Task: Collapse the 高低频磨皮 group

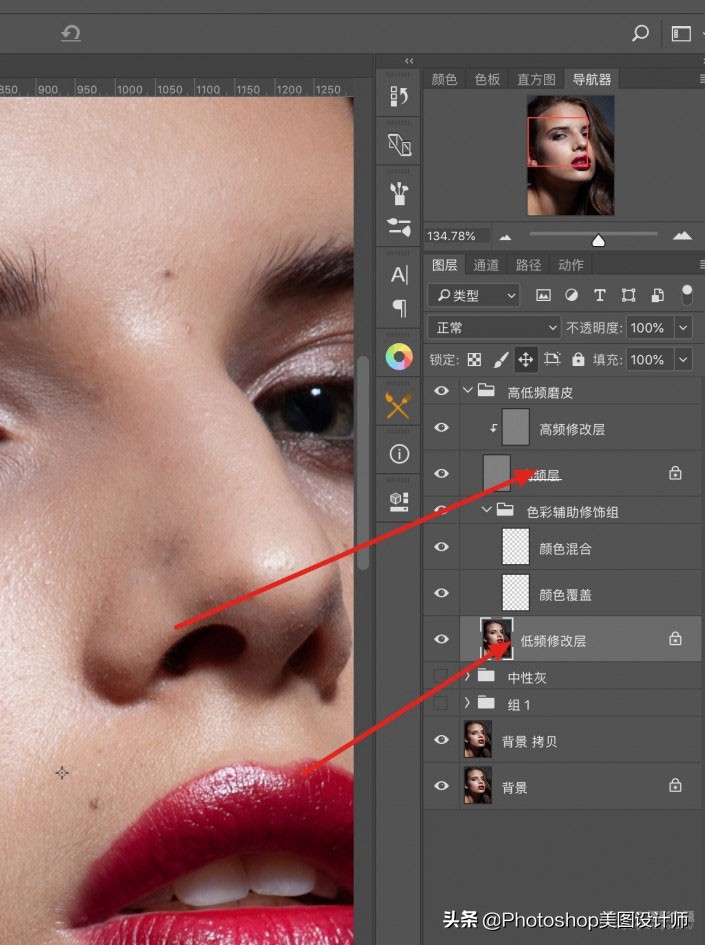Action: pos(467,392)
